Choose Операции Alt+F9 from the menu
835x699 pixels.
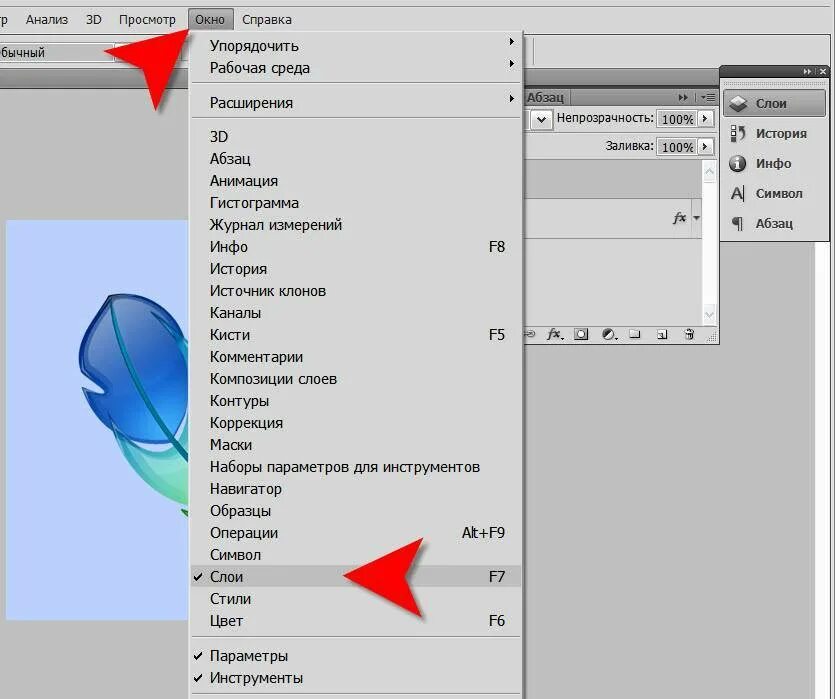[x=356, y=533]
